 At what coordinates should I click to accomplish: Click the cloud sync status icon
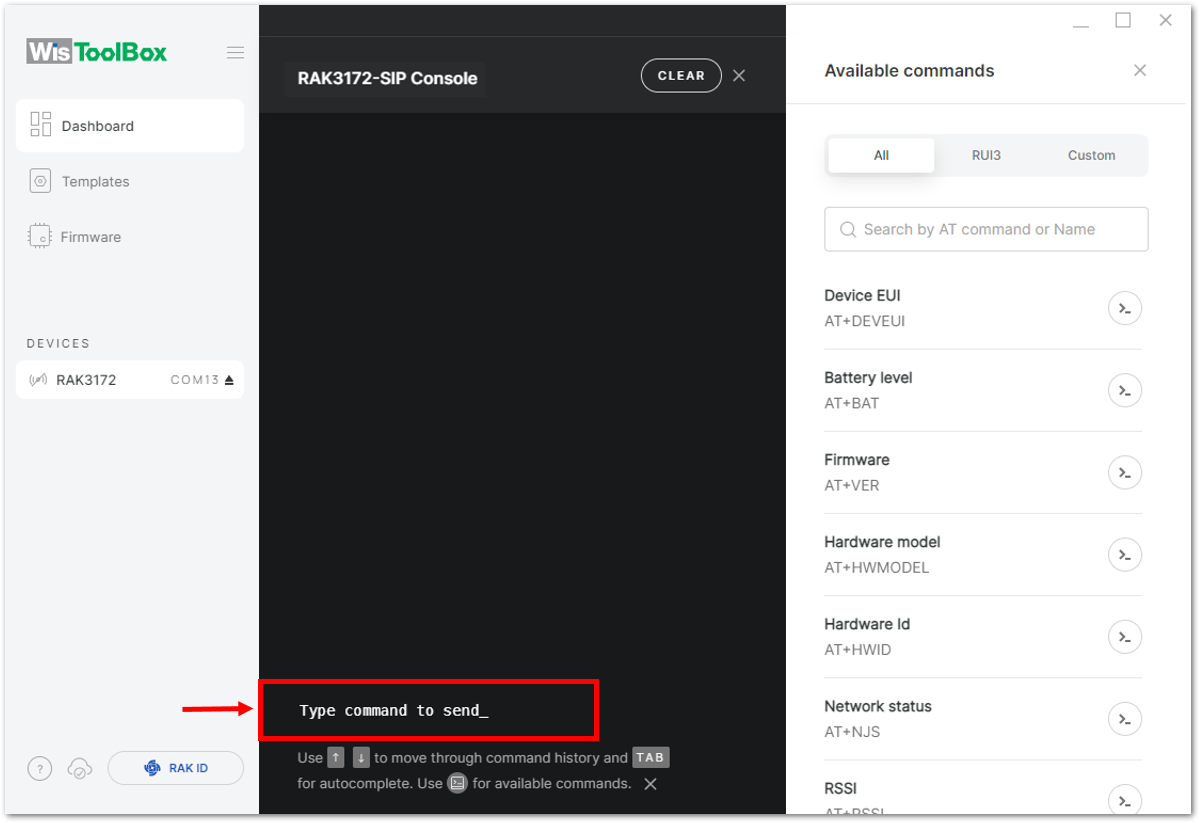[x=80, y=769]
